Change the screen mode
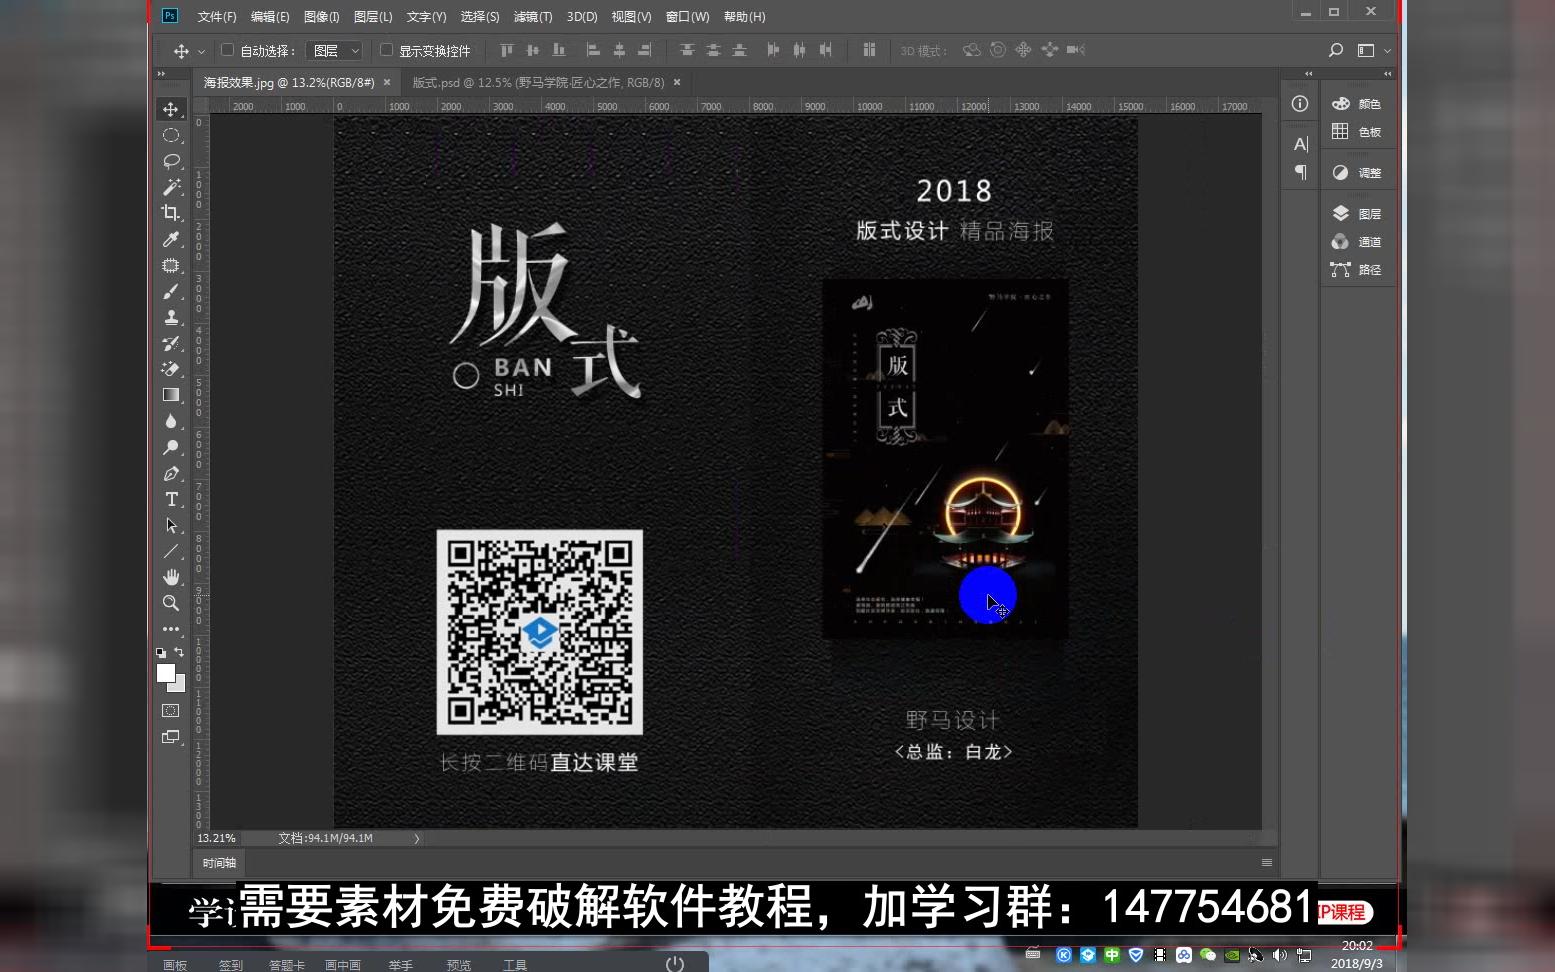Image resolution: width=1555 pixels, height=972 pixels. click(171, 737)
